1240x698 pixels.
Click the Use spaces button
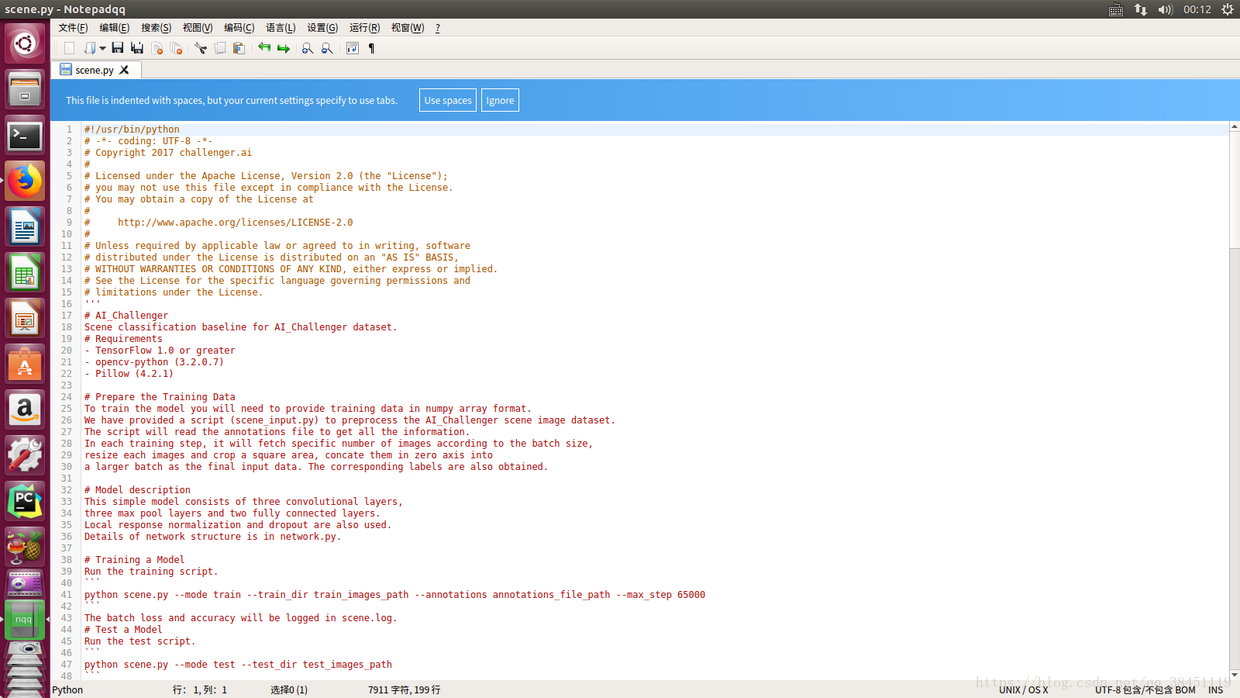click(448, 100)
